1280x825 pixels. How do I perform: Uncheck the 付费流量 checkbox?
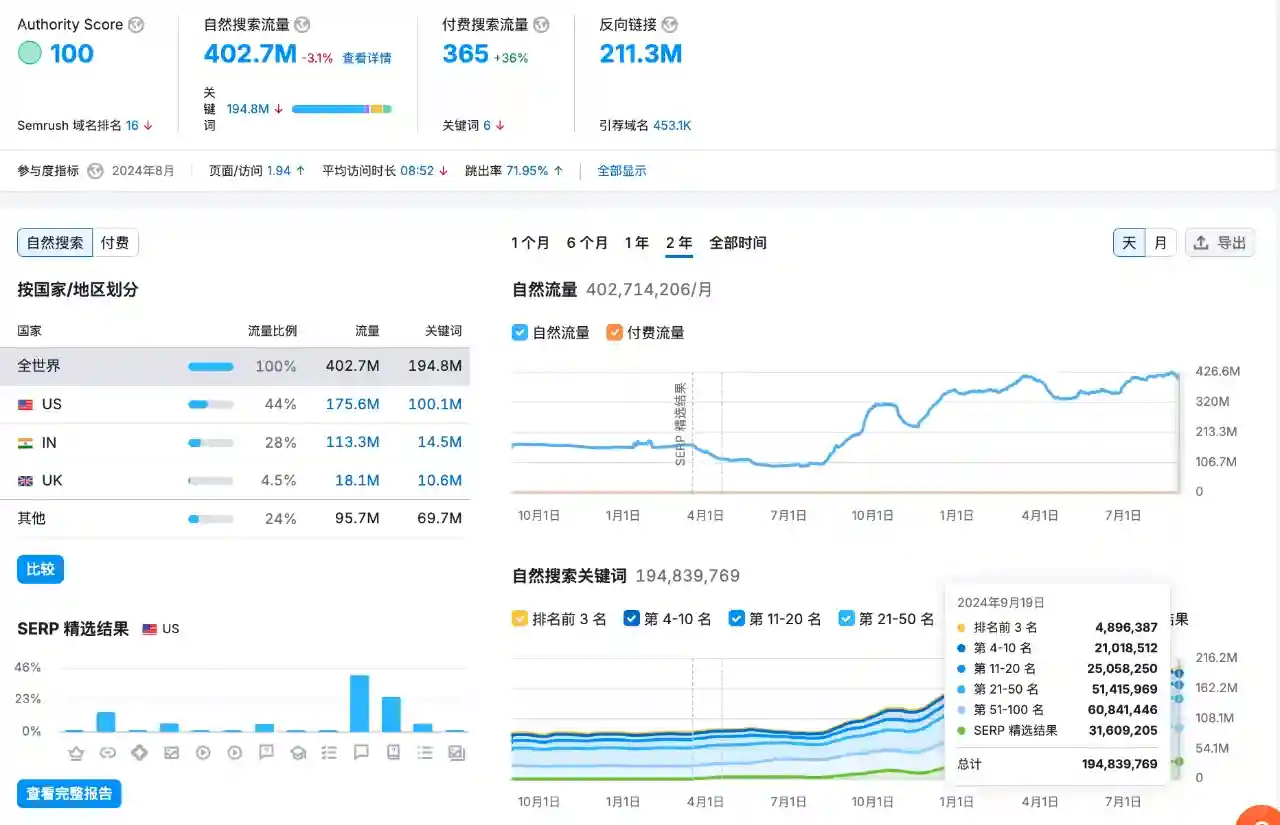coord(617,332)
